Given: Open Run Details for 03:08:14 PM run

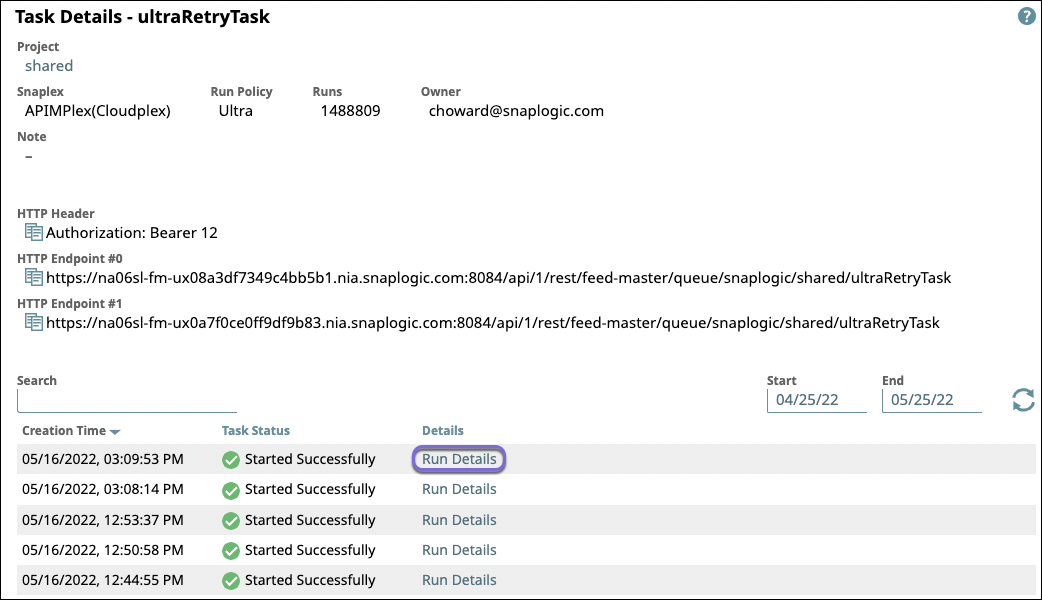Looking at the screenshot, I should 459,489.
